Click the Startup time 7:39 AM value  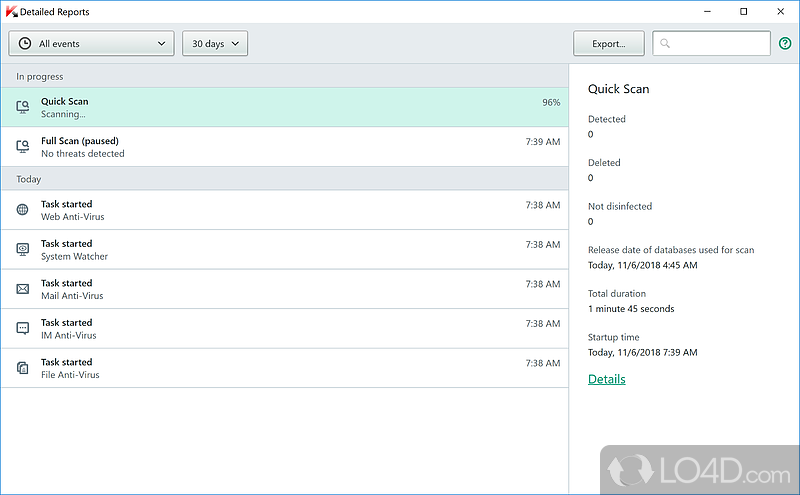point(642,352)
